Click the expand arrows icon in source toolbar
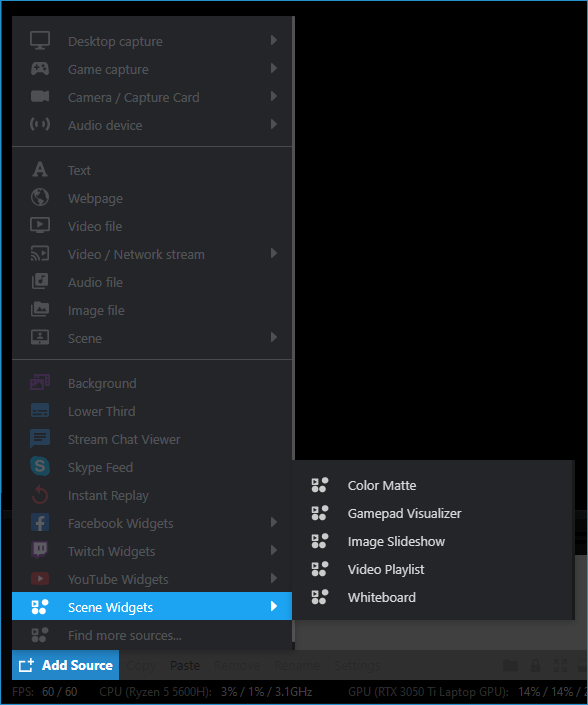The width and height of the screenshot is (588, 705). [x=560, y=665]
